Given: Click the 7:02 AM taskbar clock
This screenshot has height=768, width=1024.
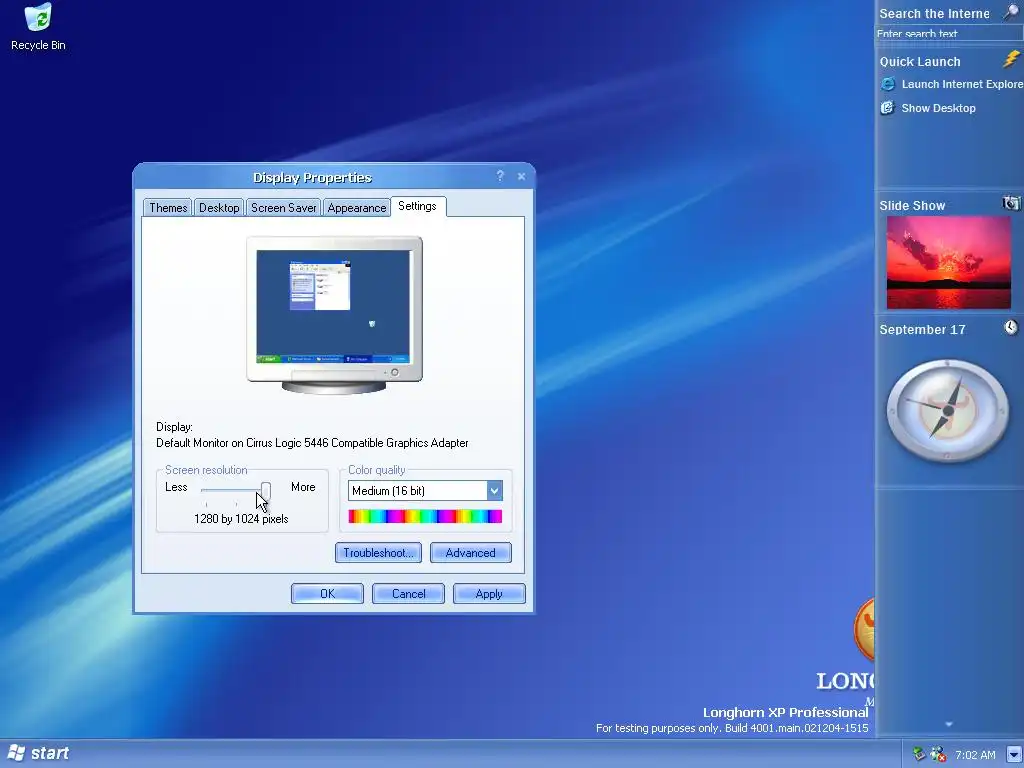Looking at the screenshot, I should 975,755.
